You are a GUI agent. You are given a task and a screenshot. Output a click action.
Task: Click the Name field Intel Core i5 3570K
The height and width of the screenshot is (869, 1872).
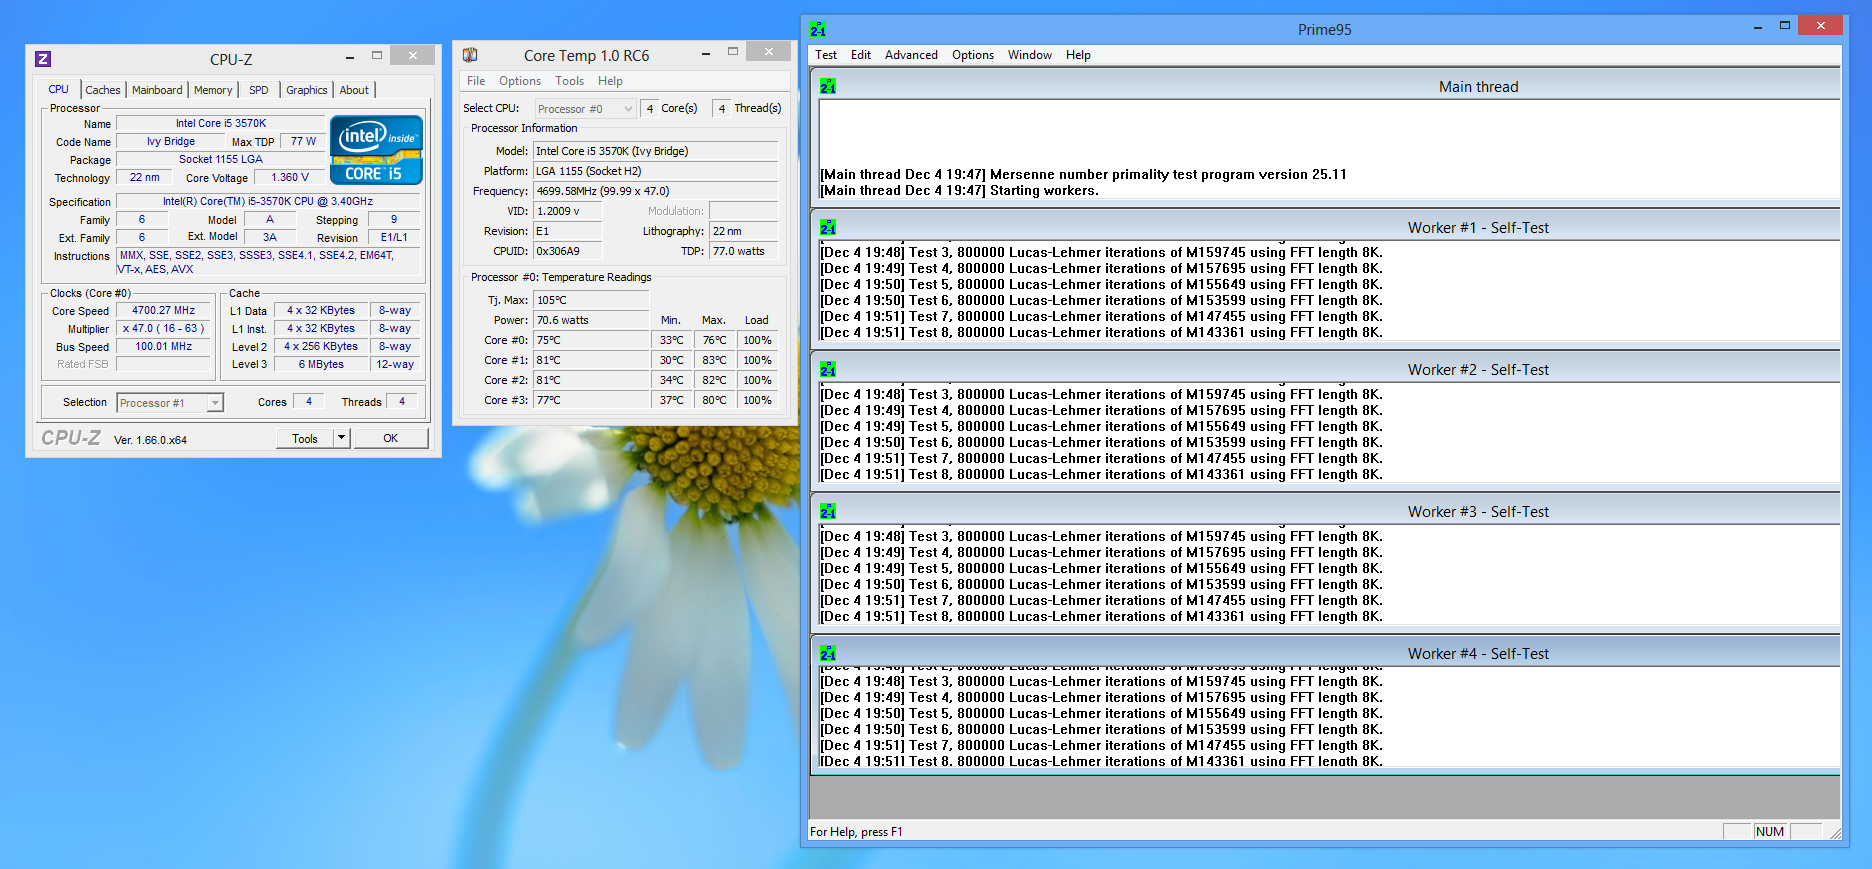pos(221,124)
